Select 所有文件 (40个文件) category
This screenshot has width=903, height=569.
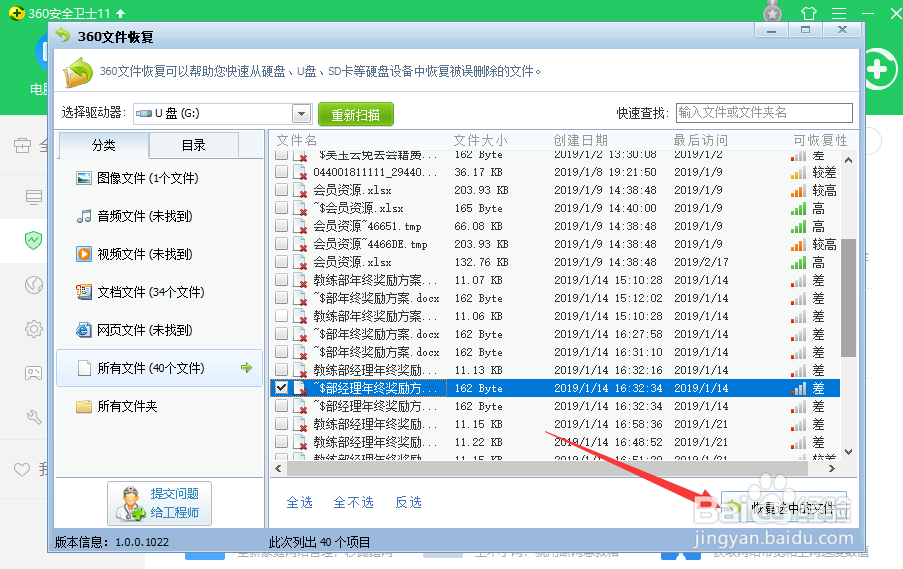159,368
